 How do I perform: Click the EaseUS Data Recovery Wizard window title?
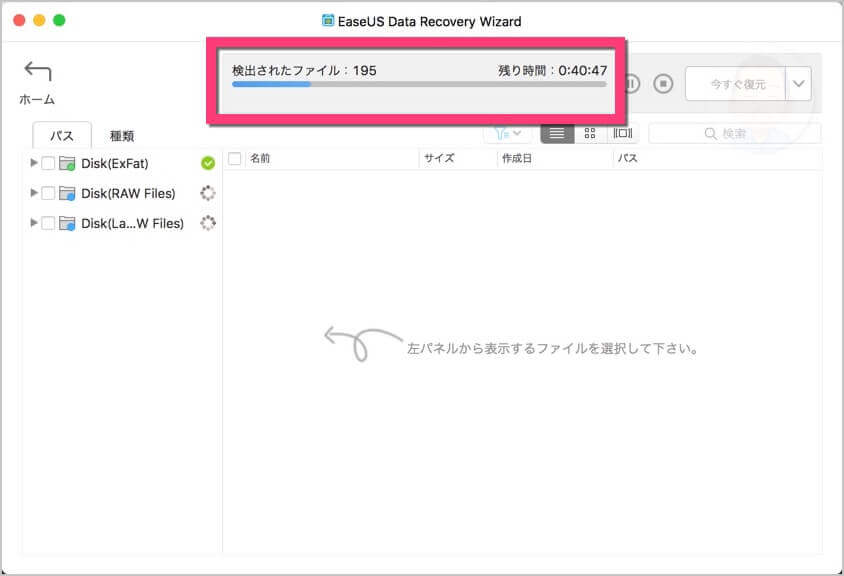430,22
